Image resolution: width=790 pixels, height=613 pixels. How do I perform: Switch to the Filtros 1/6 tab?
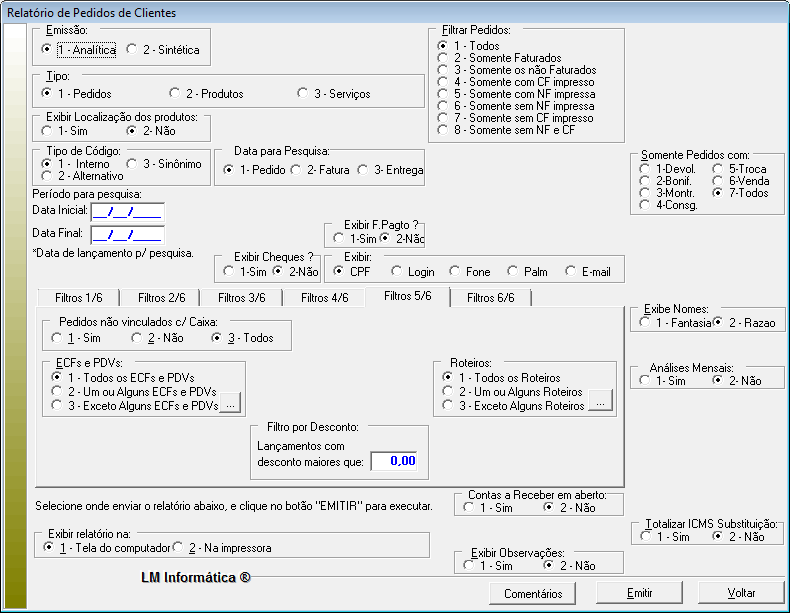(77, 297)
